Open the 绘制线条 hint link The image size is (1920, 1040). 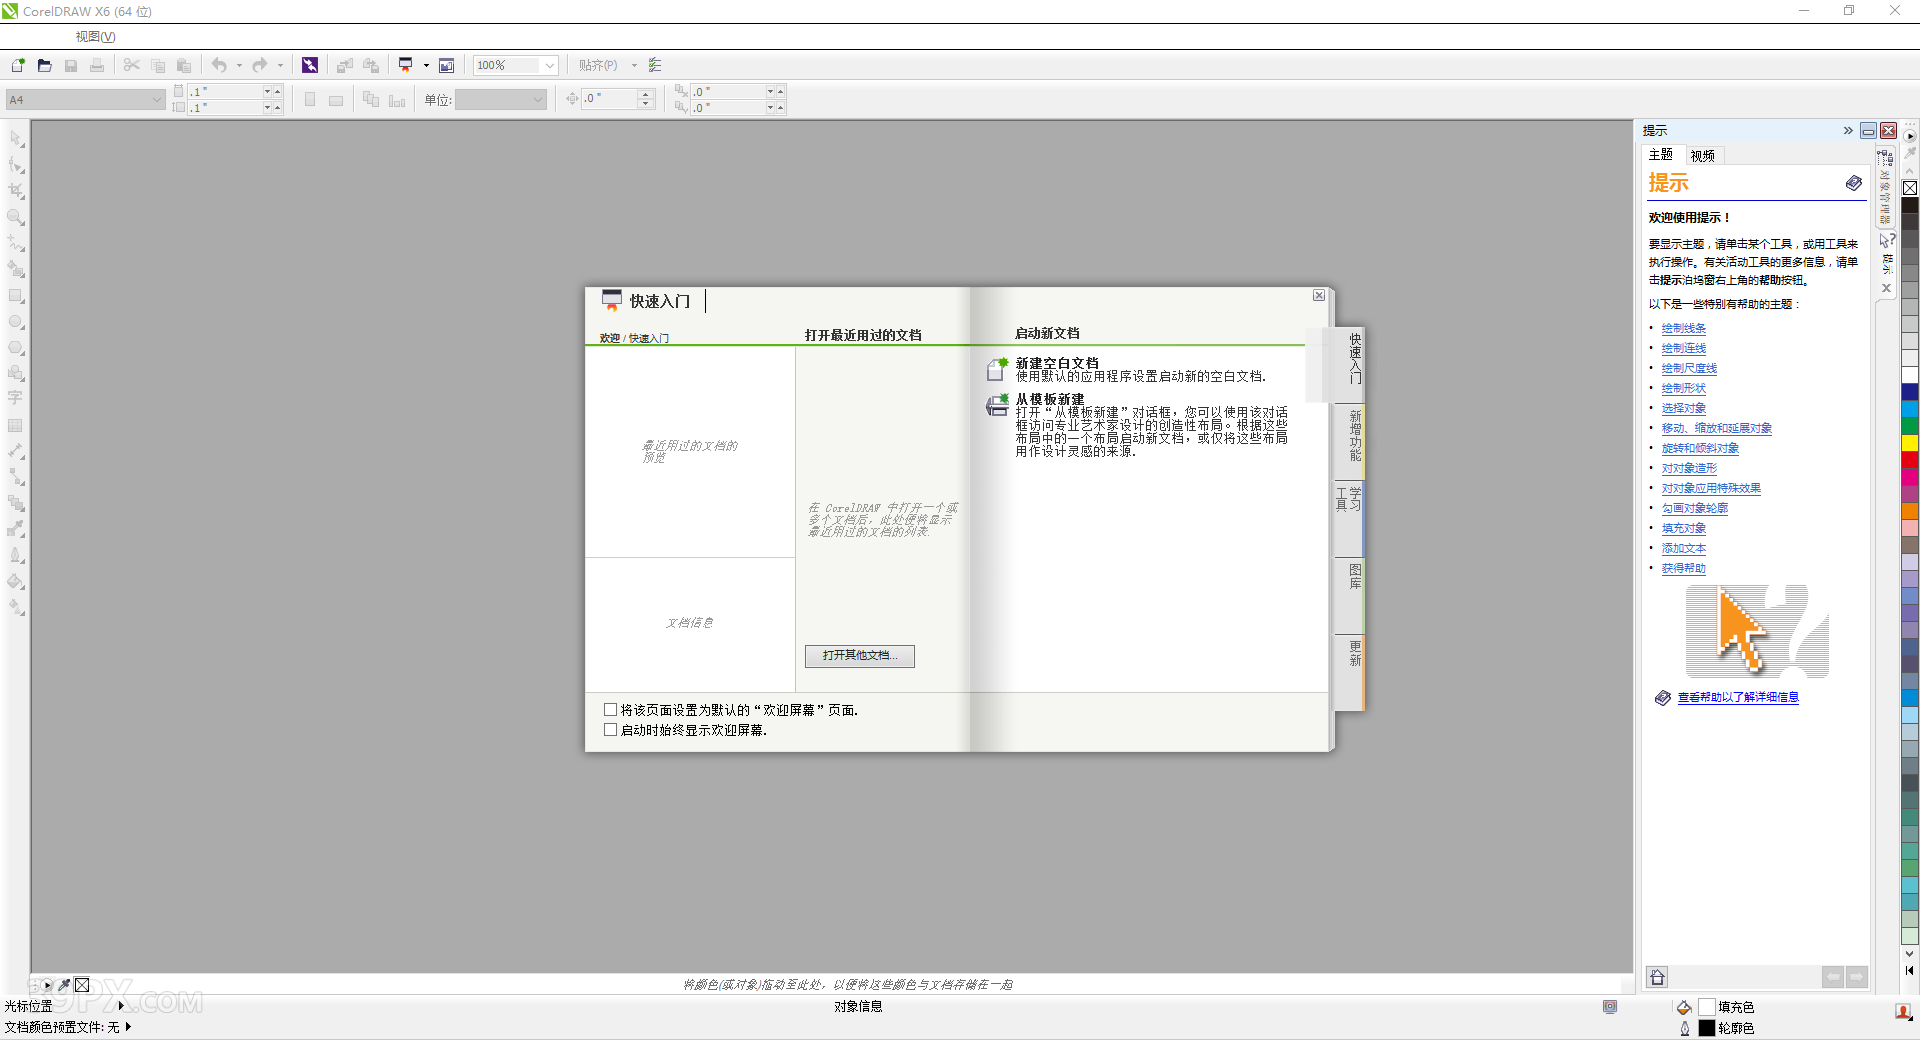click(x=1684, y=328)
